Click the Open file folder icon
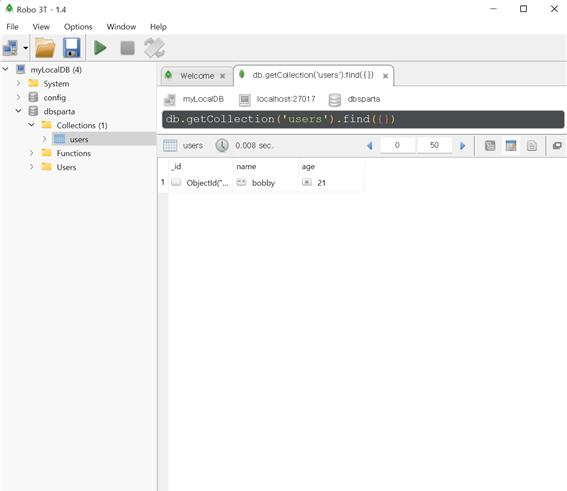The height and width of the screenshot is (491, 567). (45, 48)
